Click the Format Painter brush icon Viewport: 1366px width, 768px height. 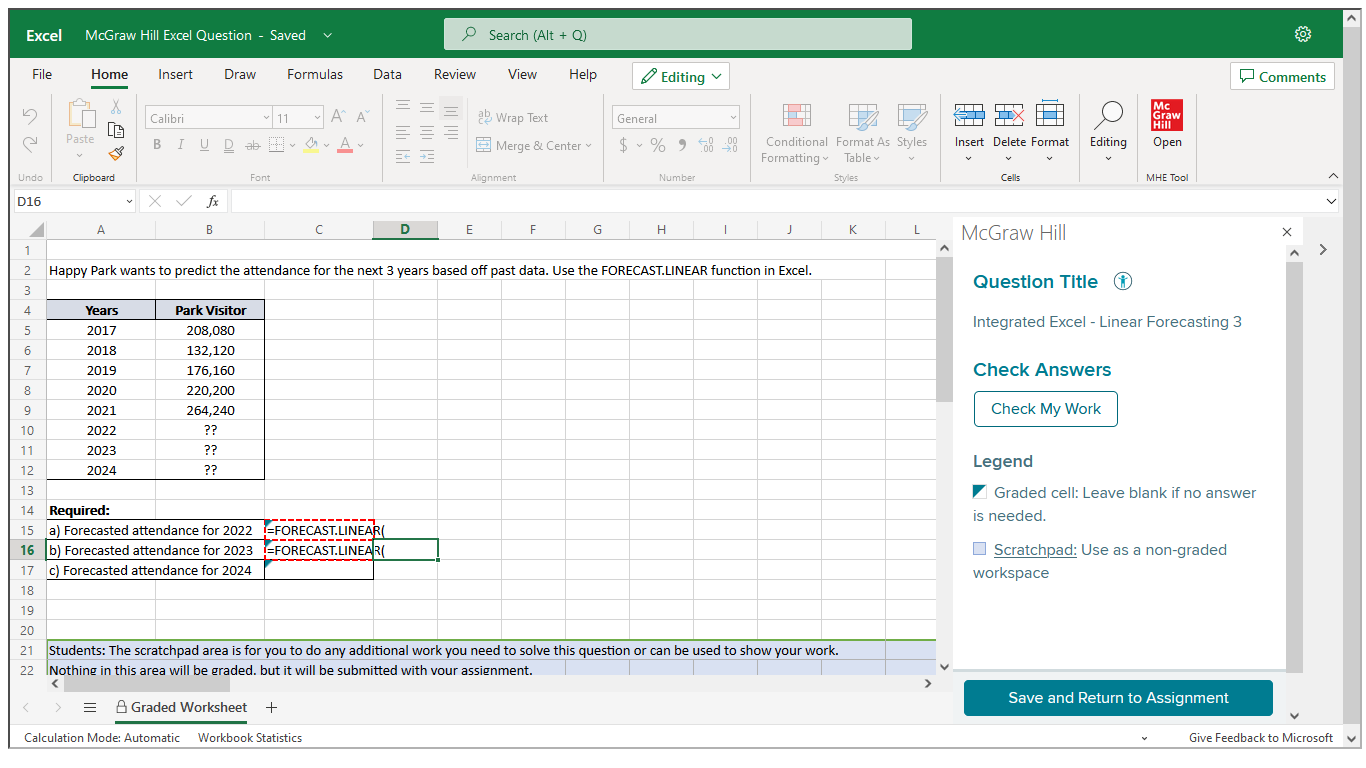pos(116,153)
